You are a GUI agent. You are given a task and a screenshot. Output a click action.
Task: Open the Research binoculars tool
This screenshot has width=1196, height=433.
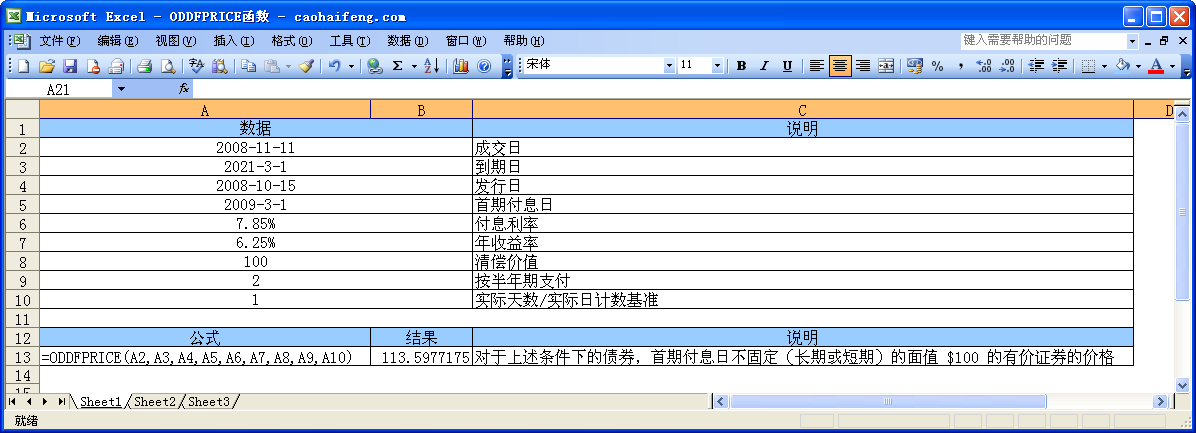(220, 66)
